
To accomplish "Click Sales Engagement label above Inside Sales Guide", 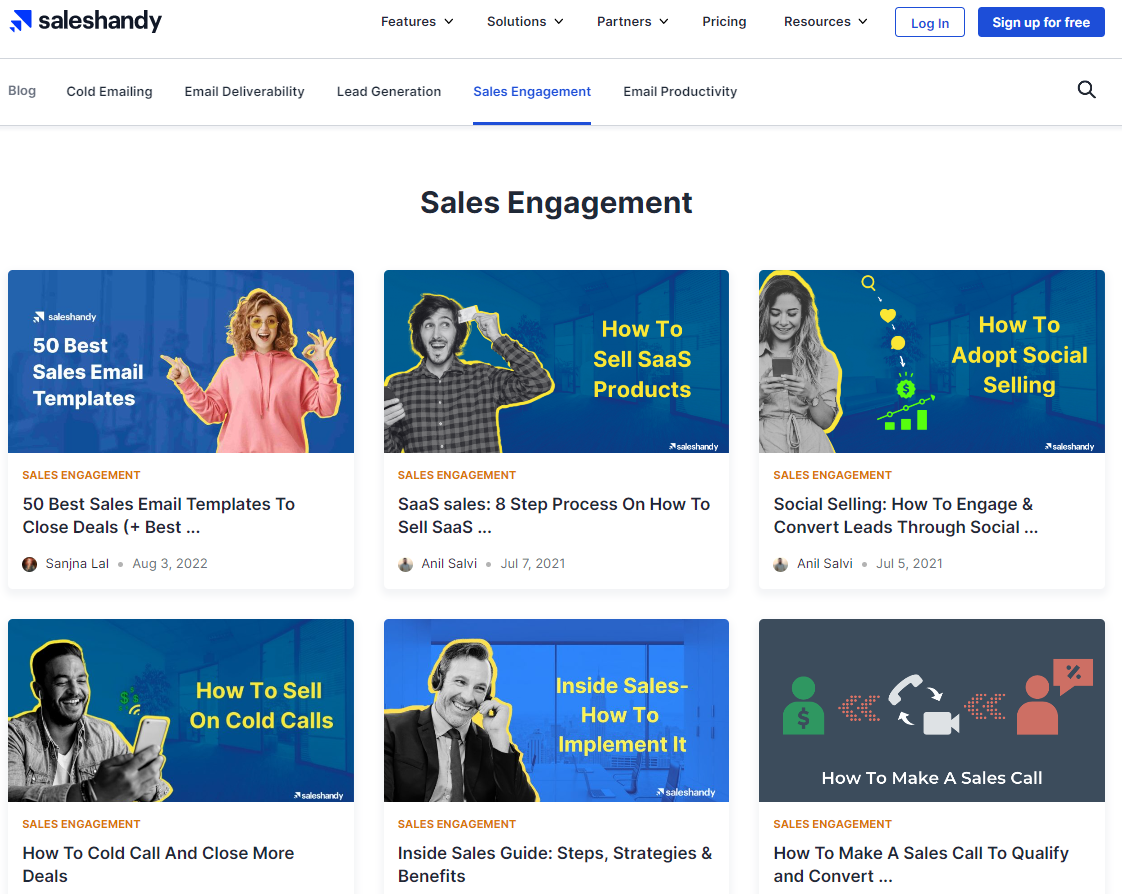I will [x=457, y=825].
